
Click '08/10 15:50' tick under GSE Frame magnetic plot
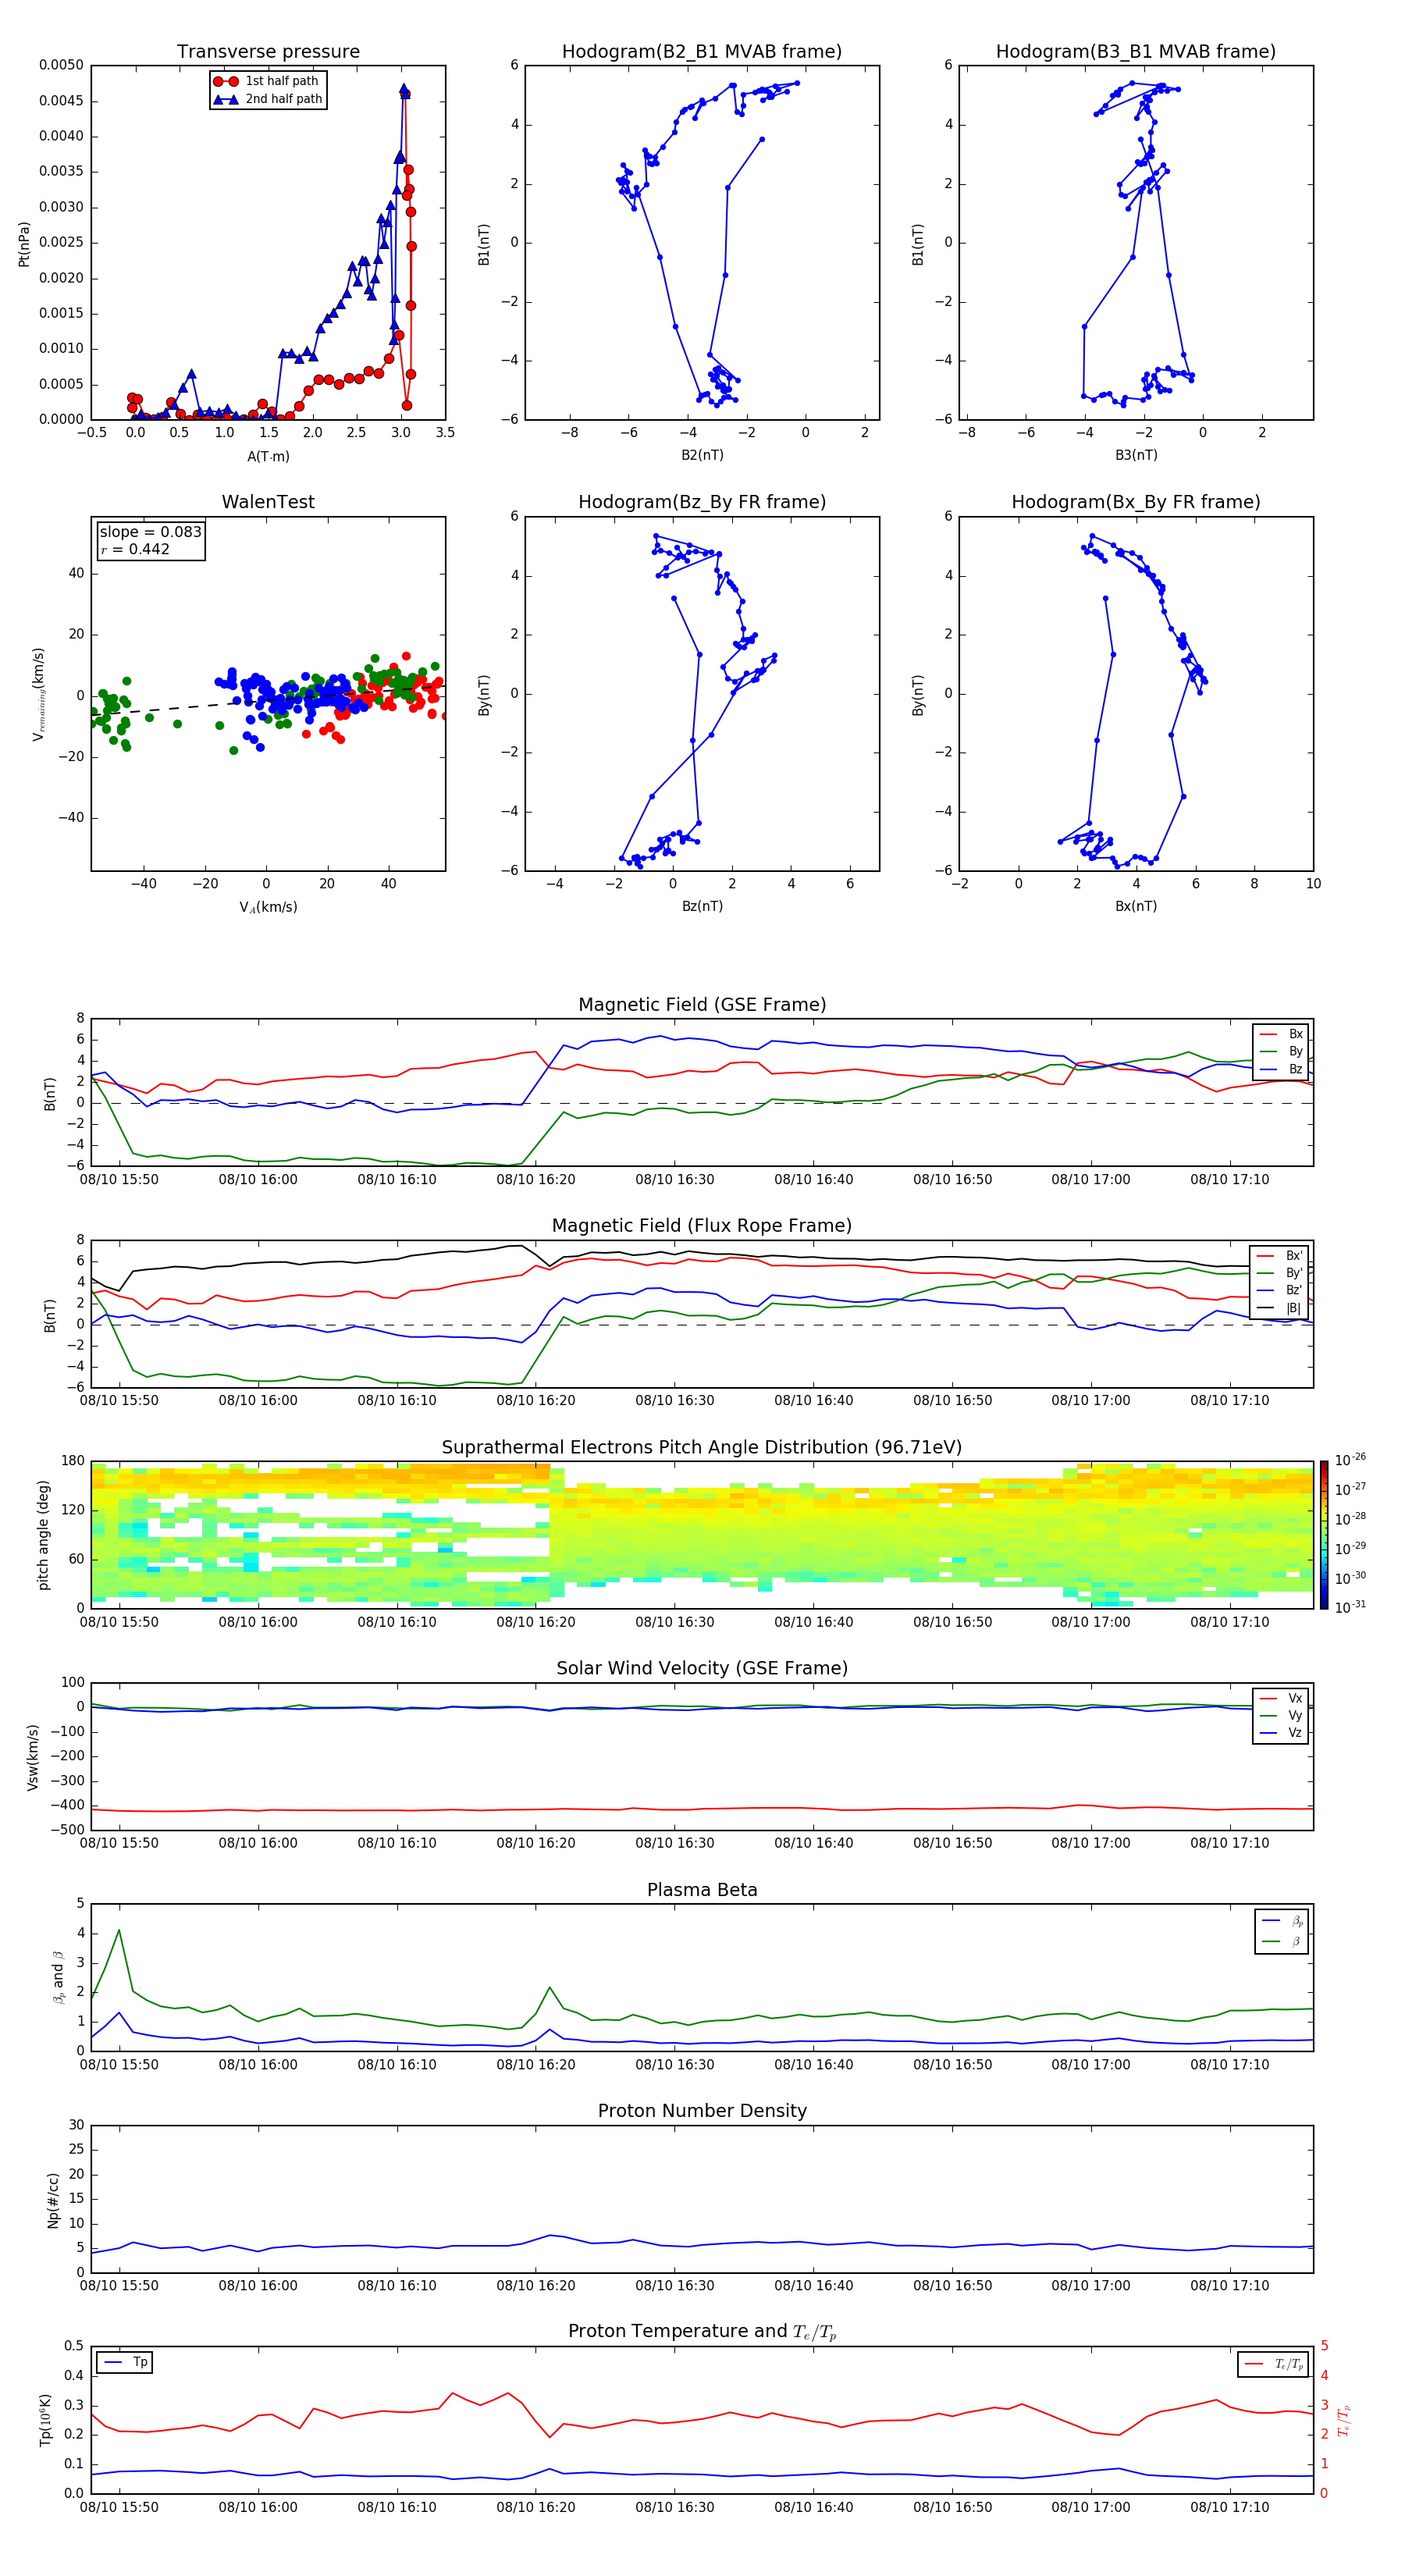click(x=119, y=1180)
